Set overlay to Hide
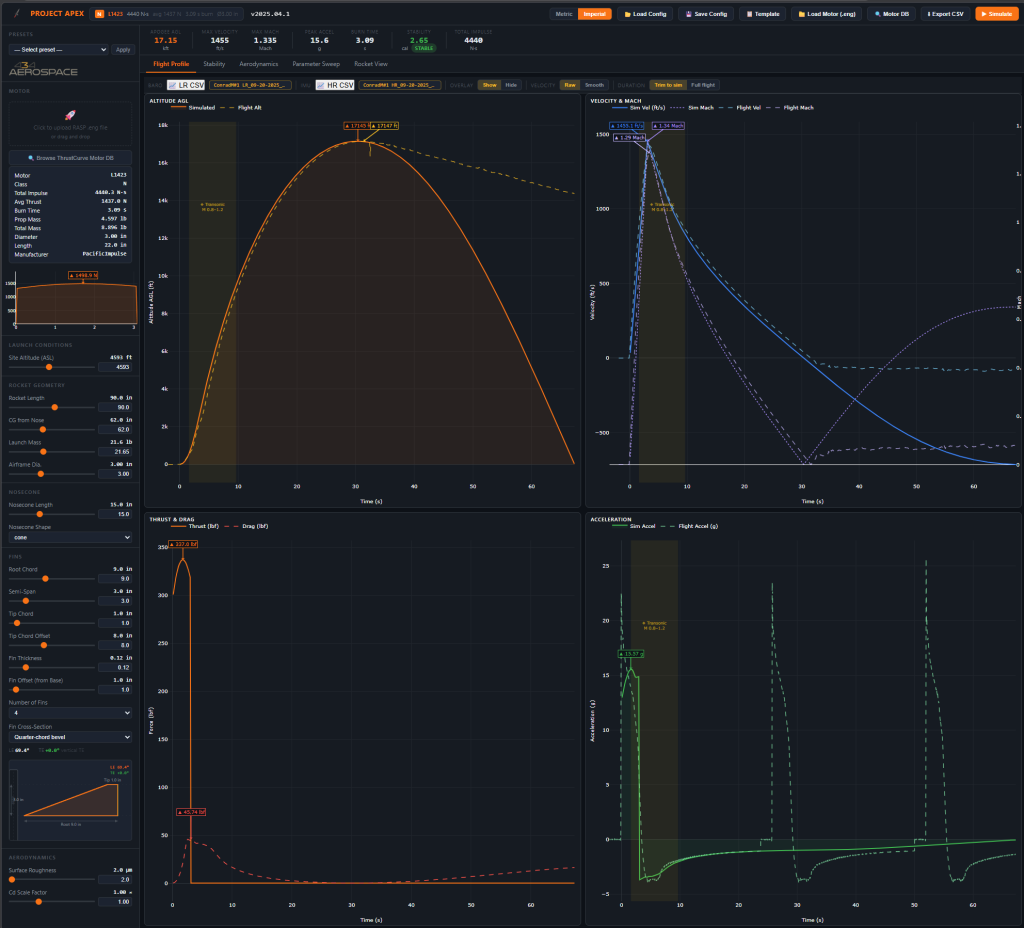The height and width of the screenshot is (928, 1024). coord(511,85)
